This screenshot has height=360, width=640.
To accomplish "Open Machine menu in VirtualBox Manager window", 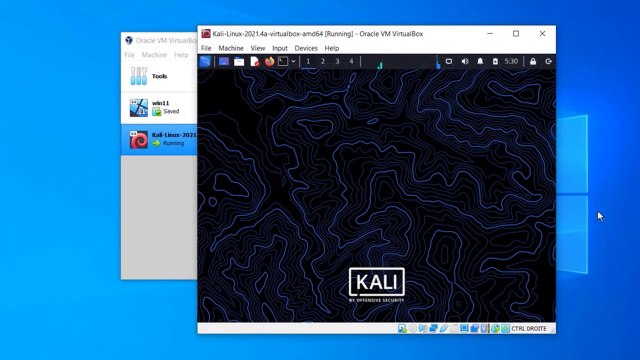I will tap(154, 55).
